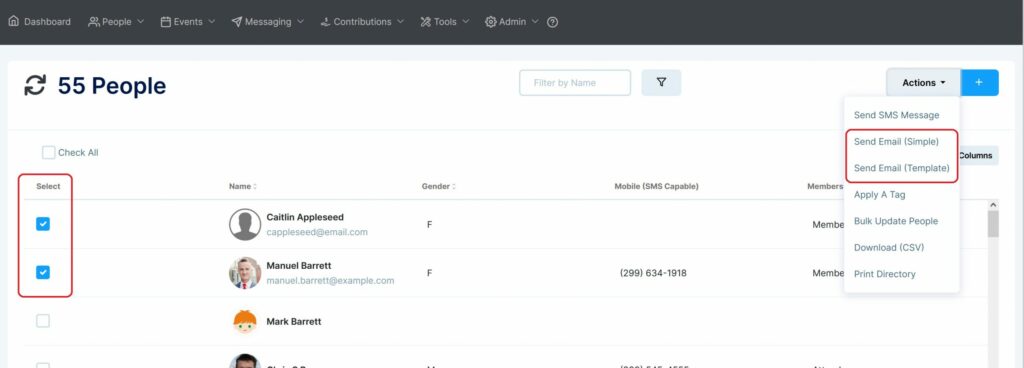Tick the Check All checkbox
Screen dimensions: 1024x368
tap(48, 153)
